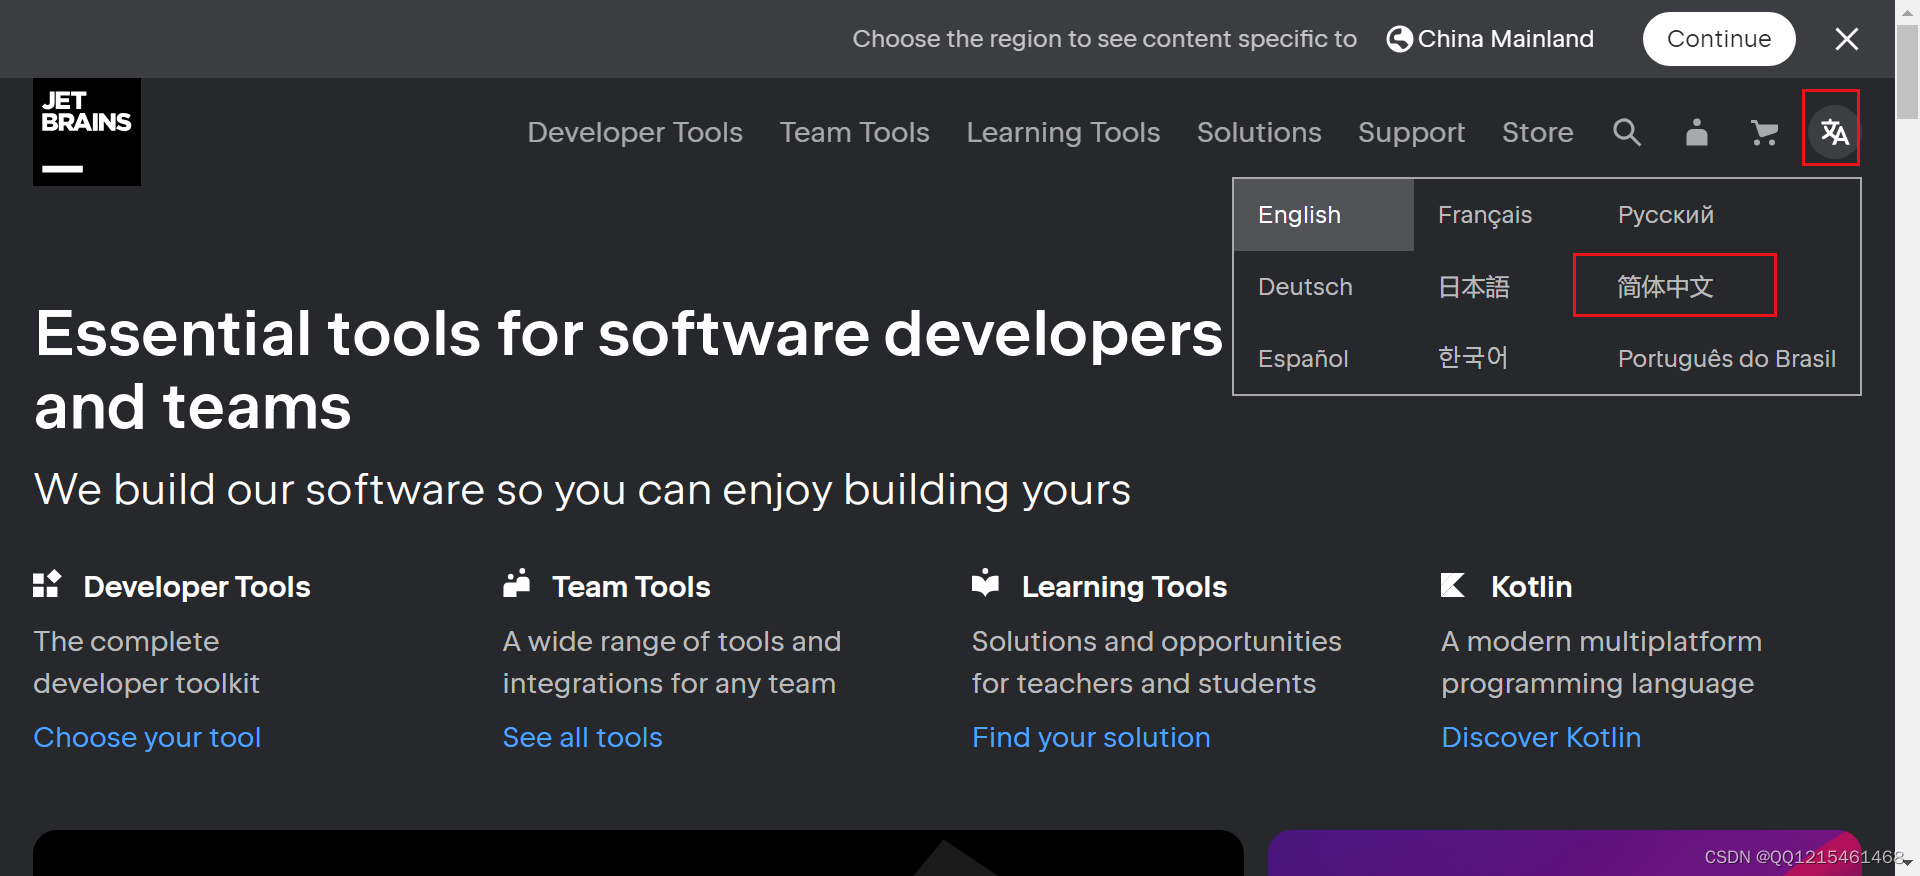
Task: Click the Learning Tools section heading
Action: tap(1124, 587)
